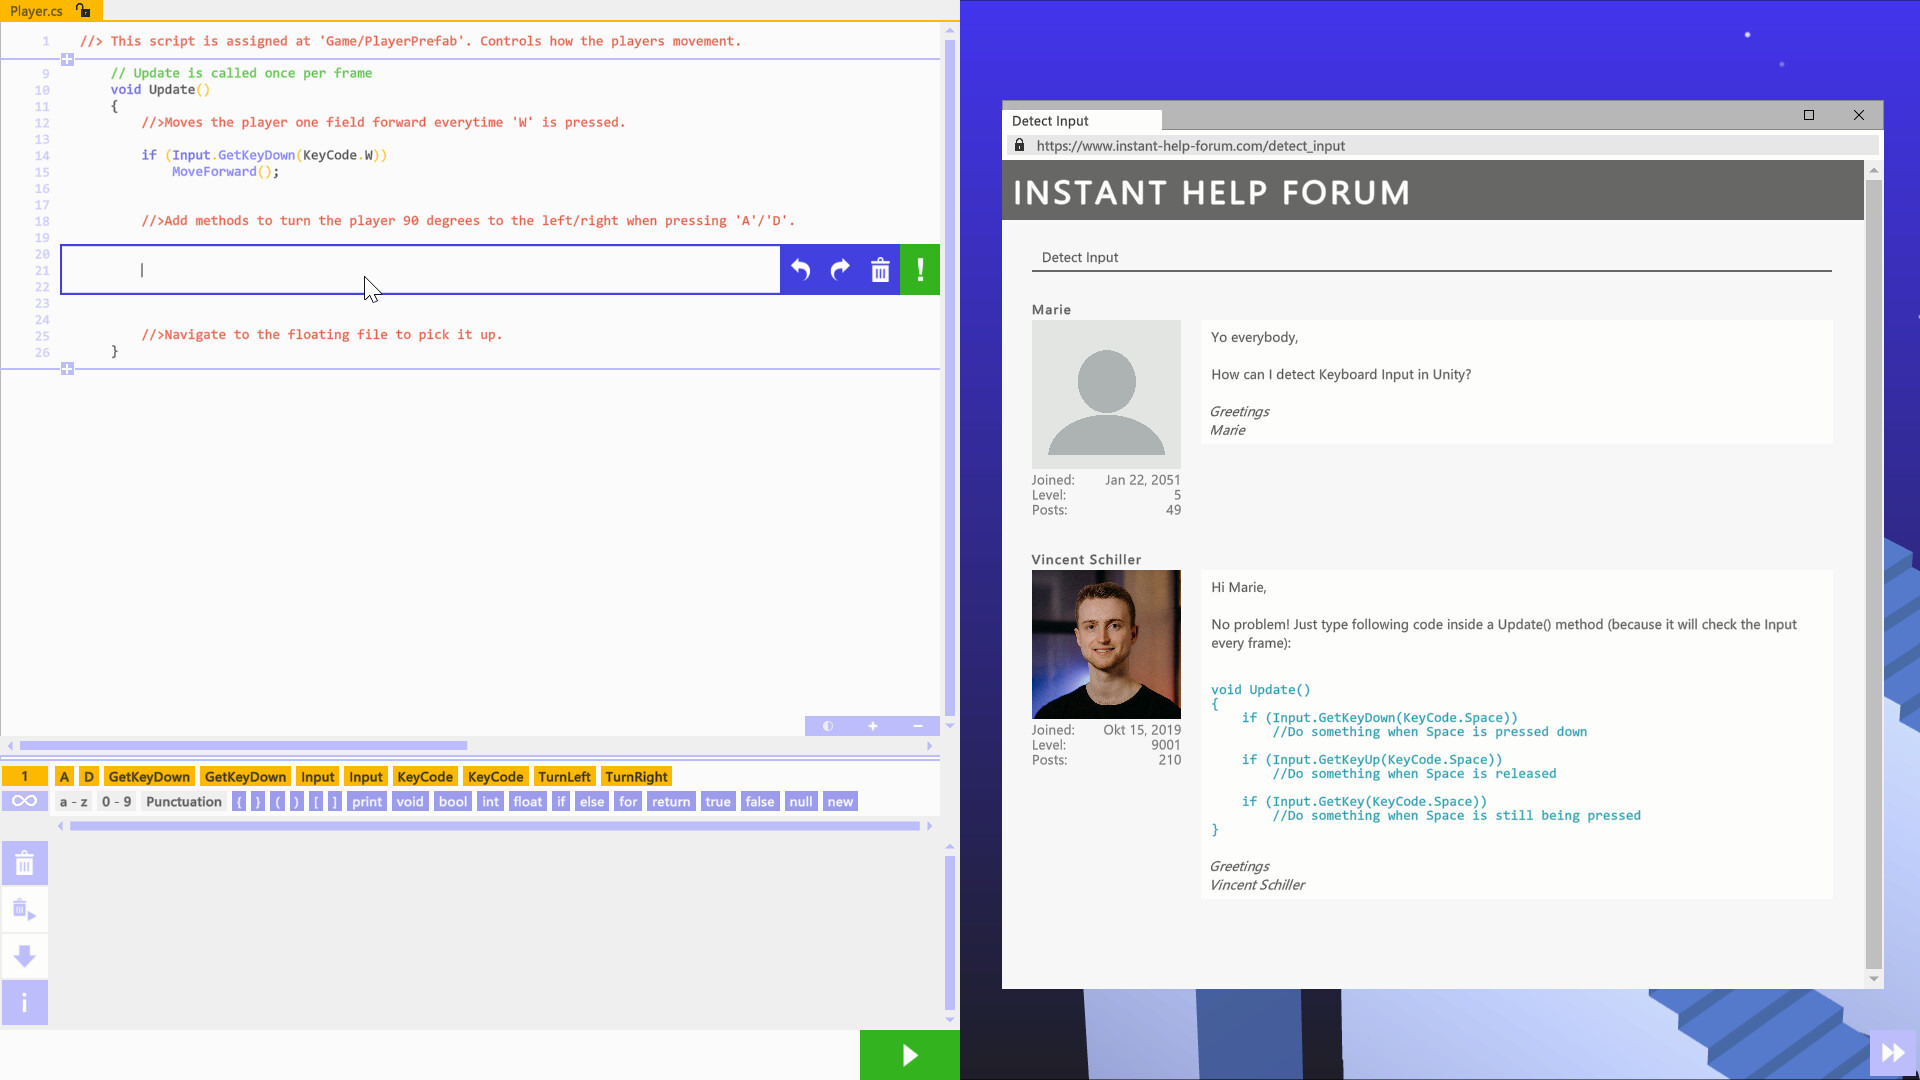Click the undo arrow in code input bar
The image size is (1920, 1080).
click(800, 270)
